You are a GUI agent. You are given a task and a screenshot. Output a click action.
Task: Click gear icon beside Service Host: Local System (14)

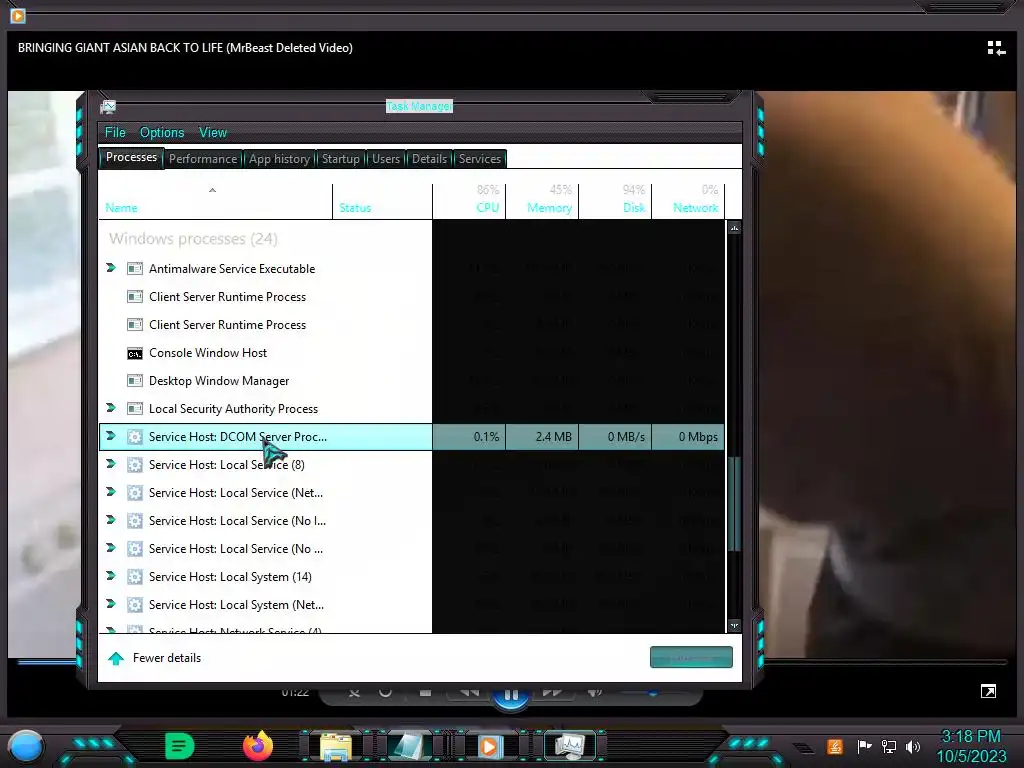point(135,577)
